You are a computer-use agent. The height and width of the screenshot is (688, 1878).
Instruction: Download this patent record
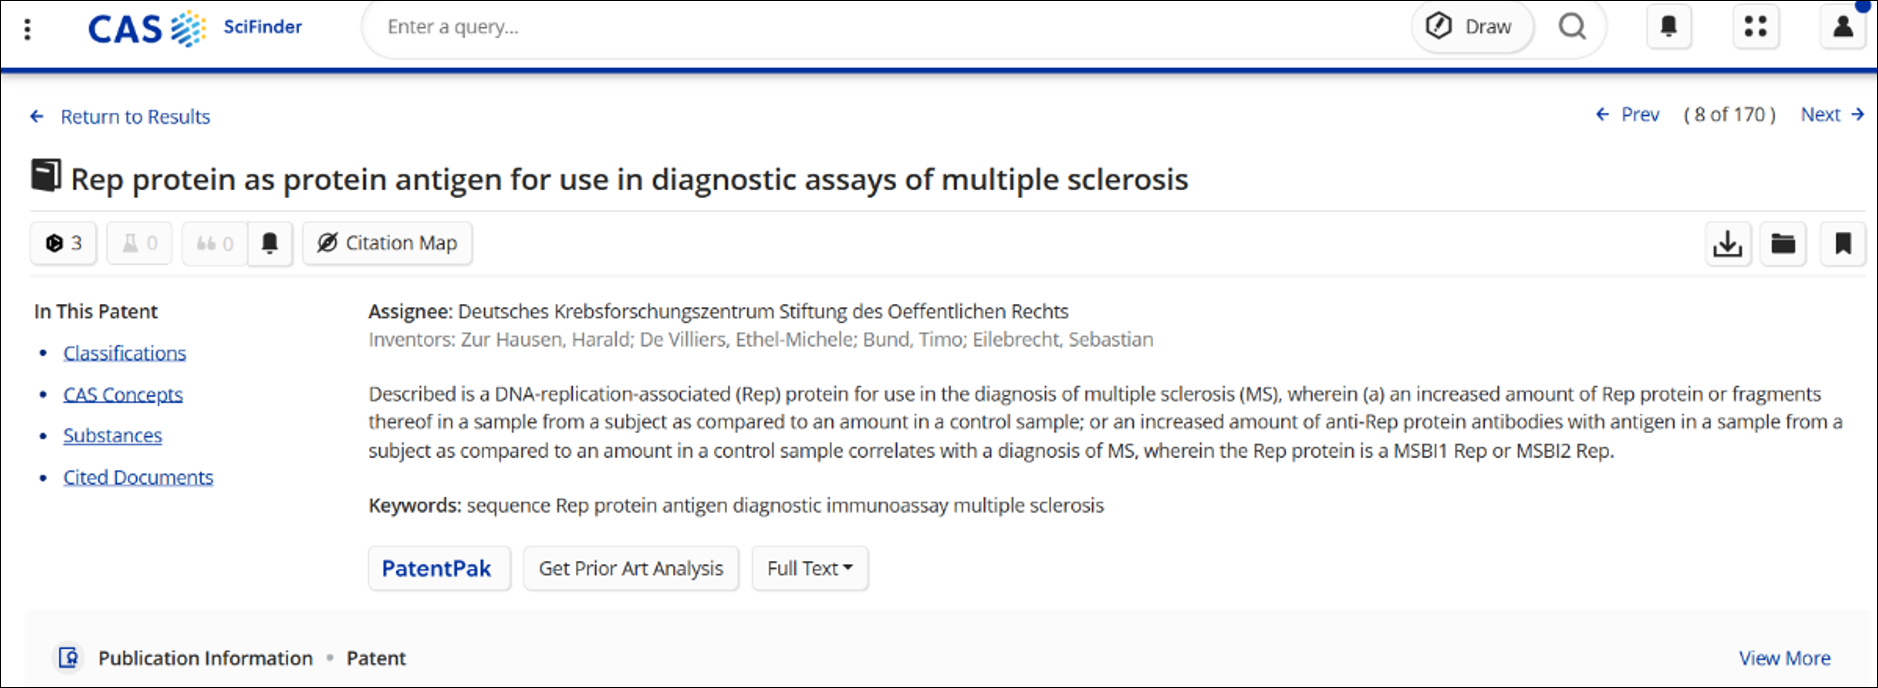[x=1728, y=243]
